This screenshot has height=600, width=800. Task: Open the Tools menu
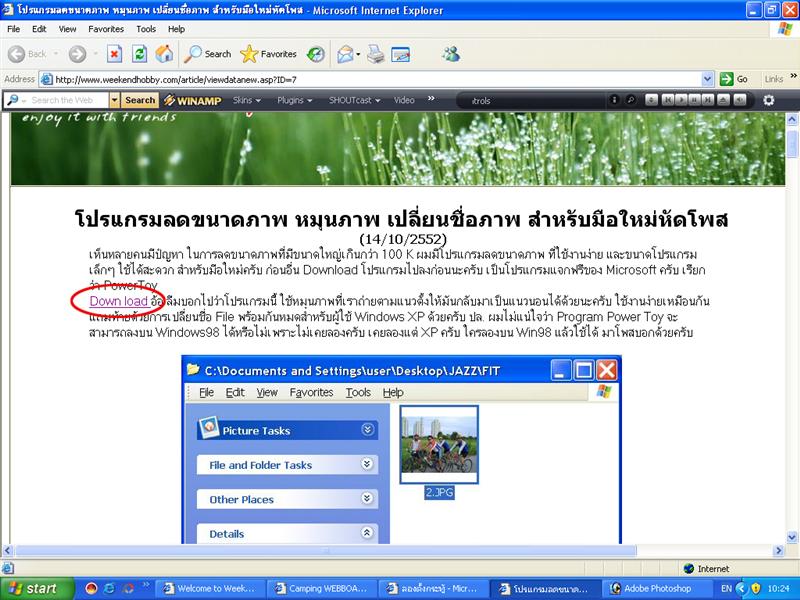tap(146, 29)
